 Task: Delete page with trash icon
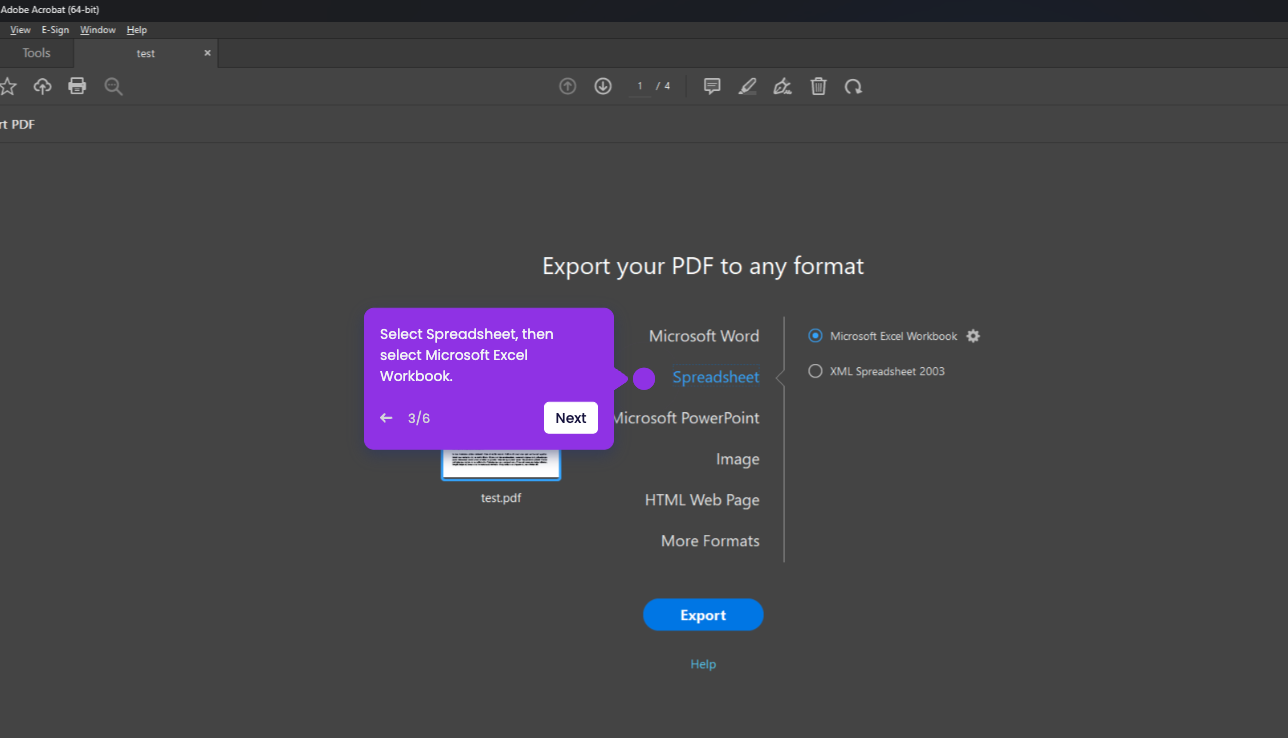click(818, 86)
